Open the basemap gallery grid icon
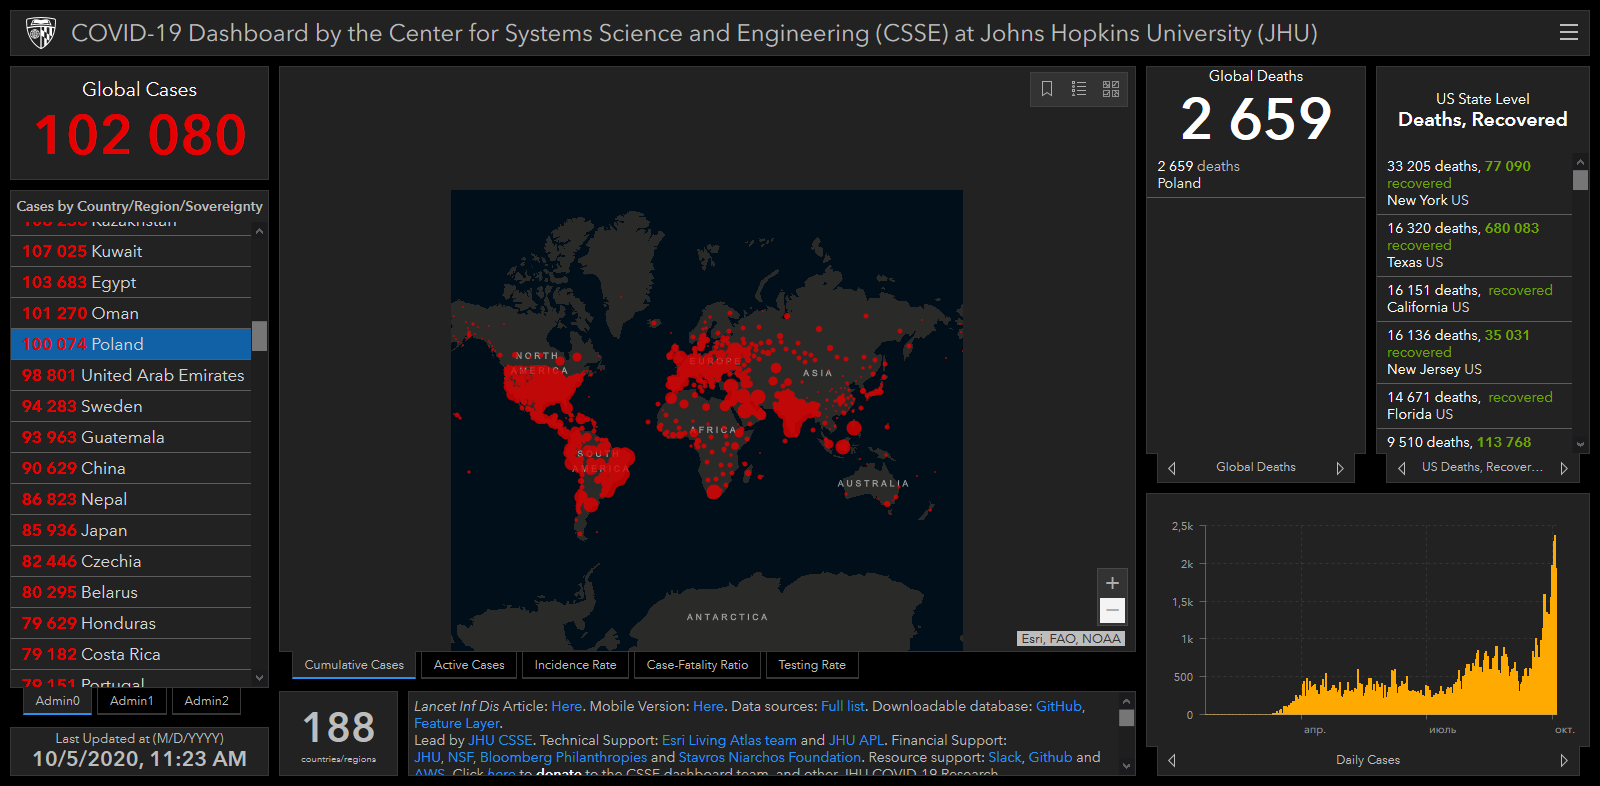Screen dimensions: 1600x786 pyautogui.click(x=1111, y=89)
